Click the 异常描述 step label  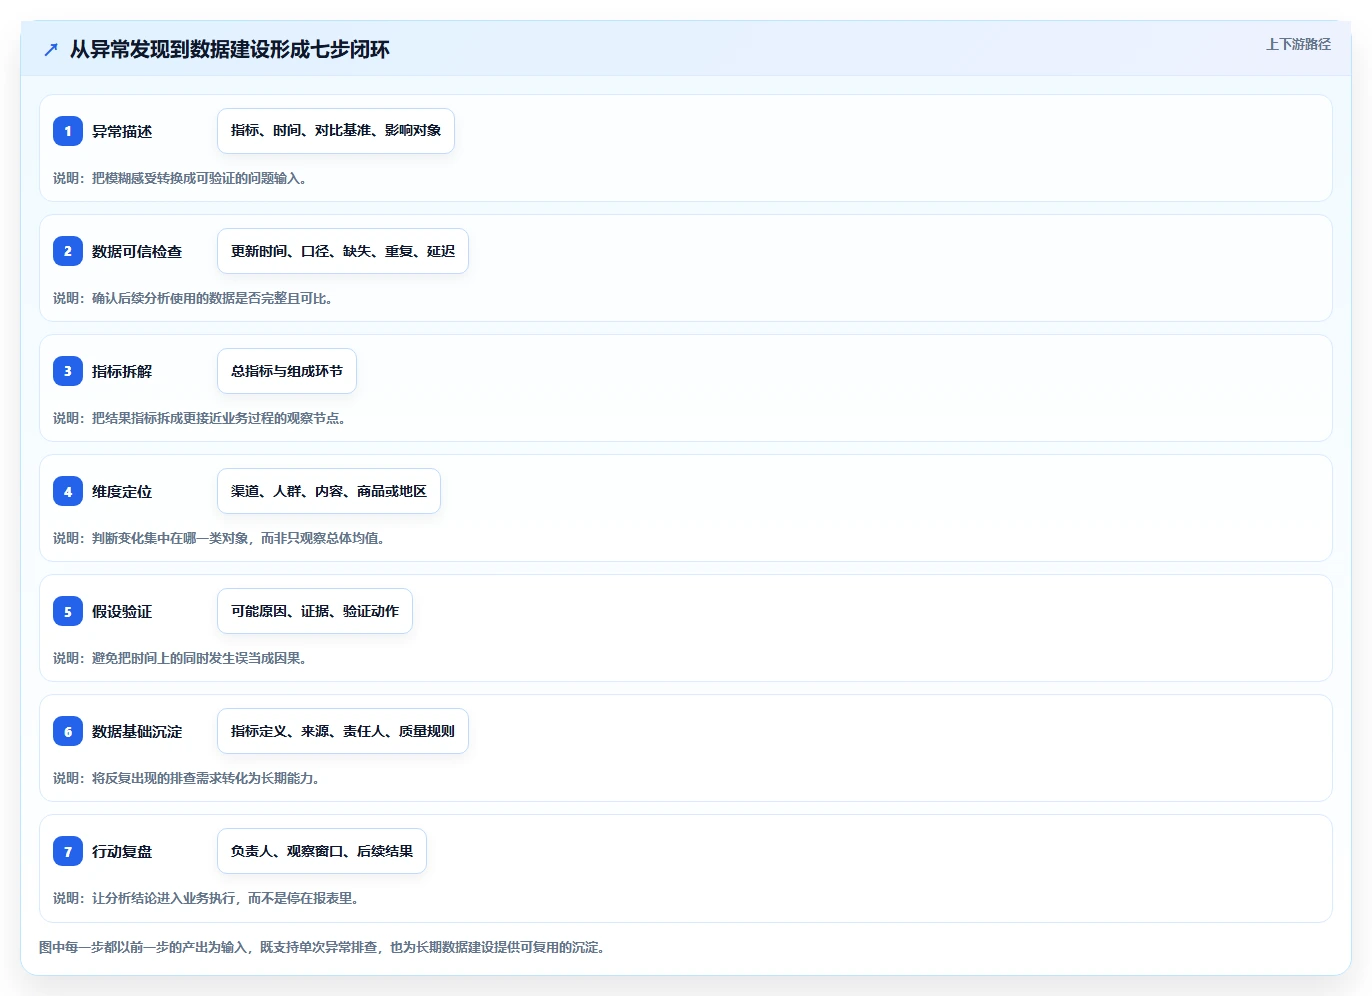tap(122, 131)
